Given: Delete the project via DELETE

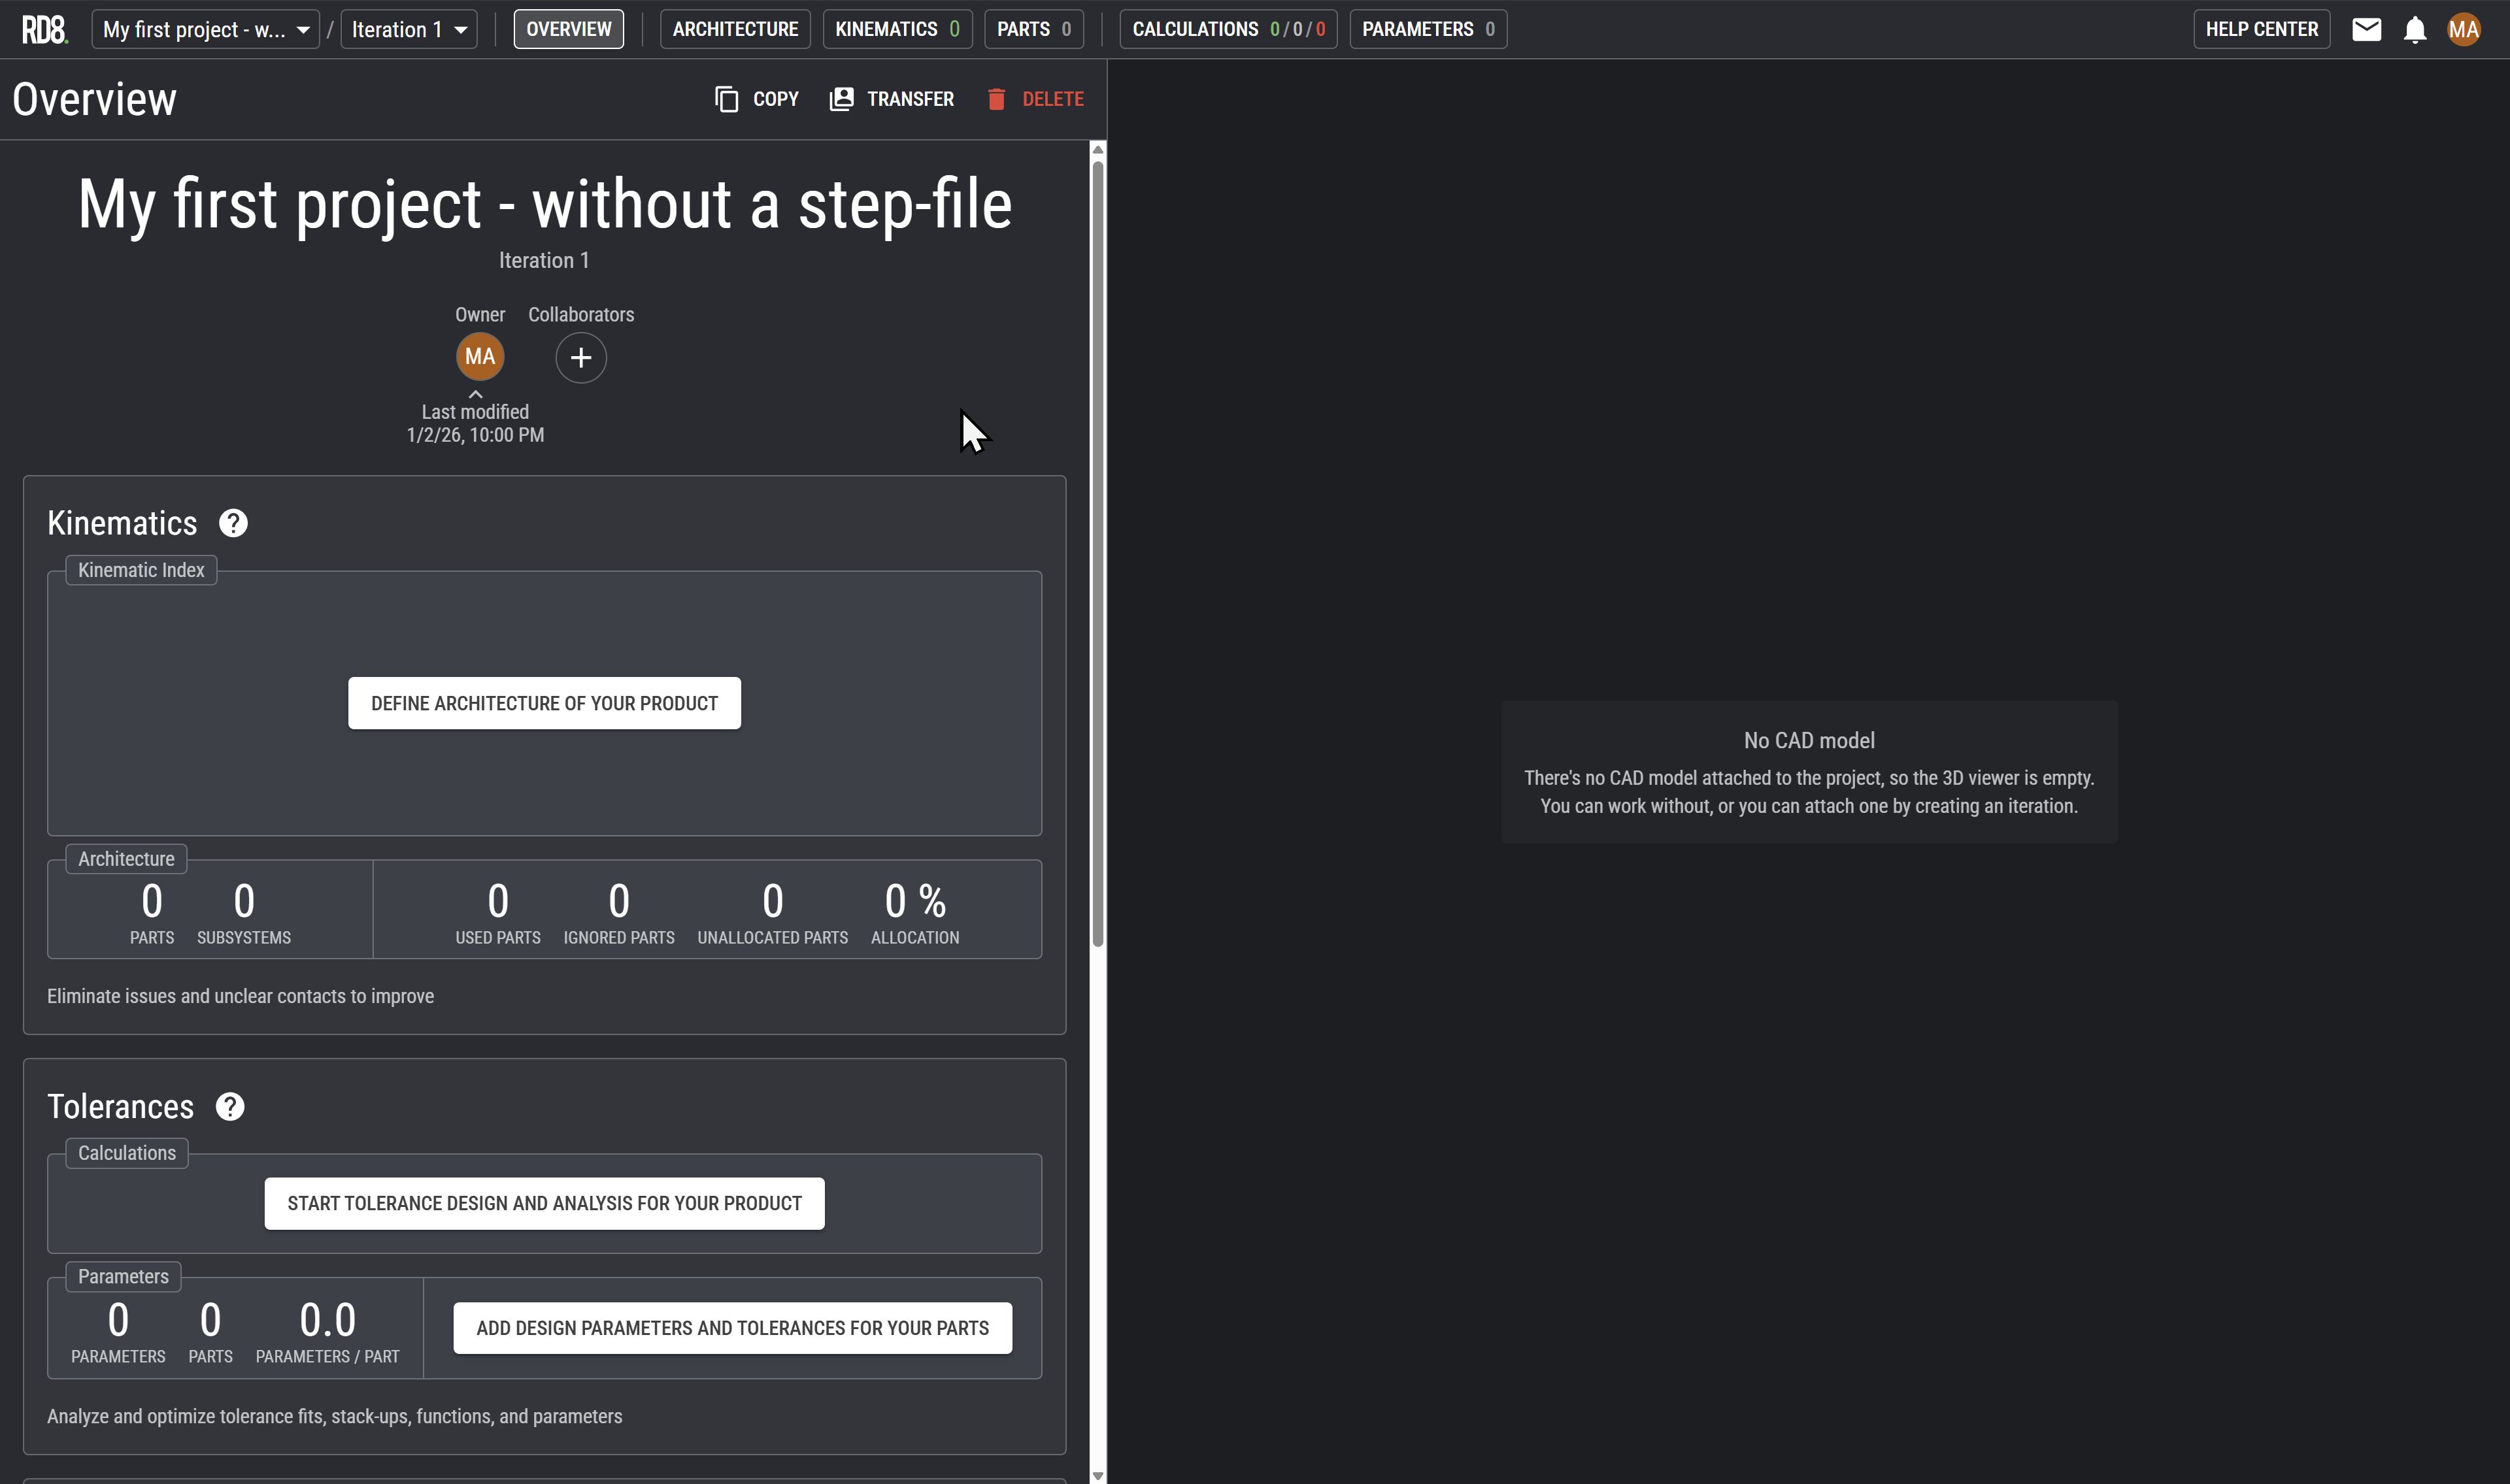Looking at the screenshot, I should pyautogui.click(x=1035, y=99).
